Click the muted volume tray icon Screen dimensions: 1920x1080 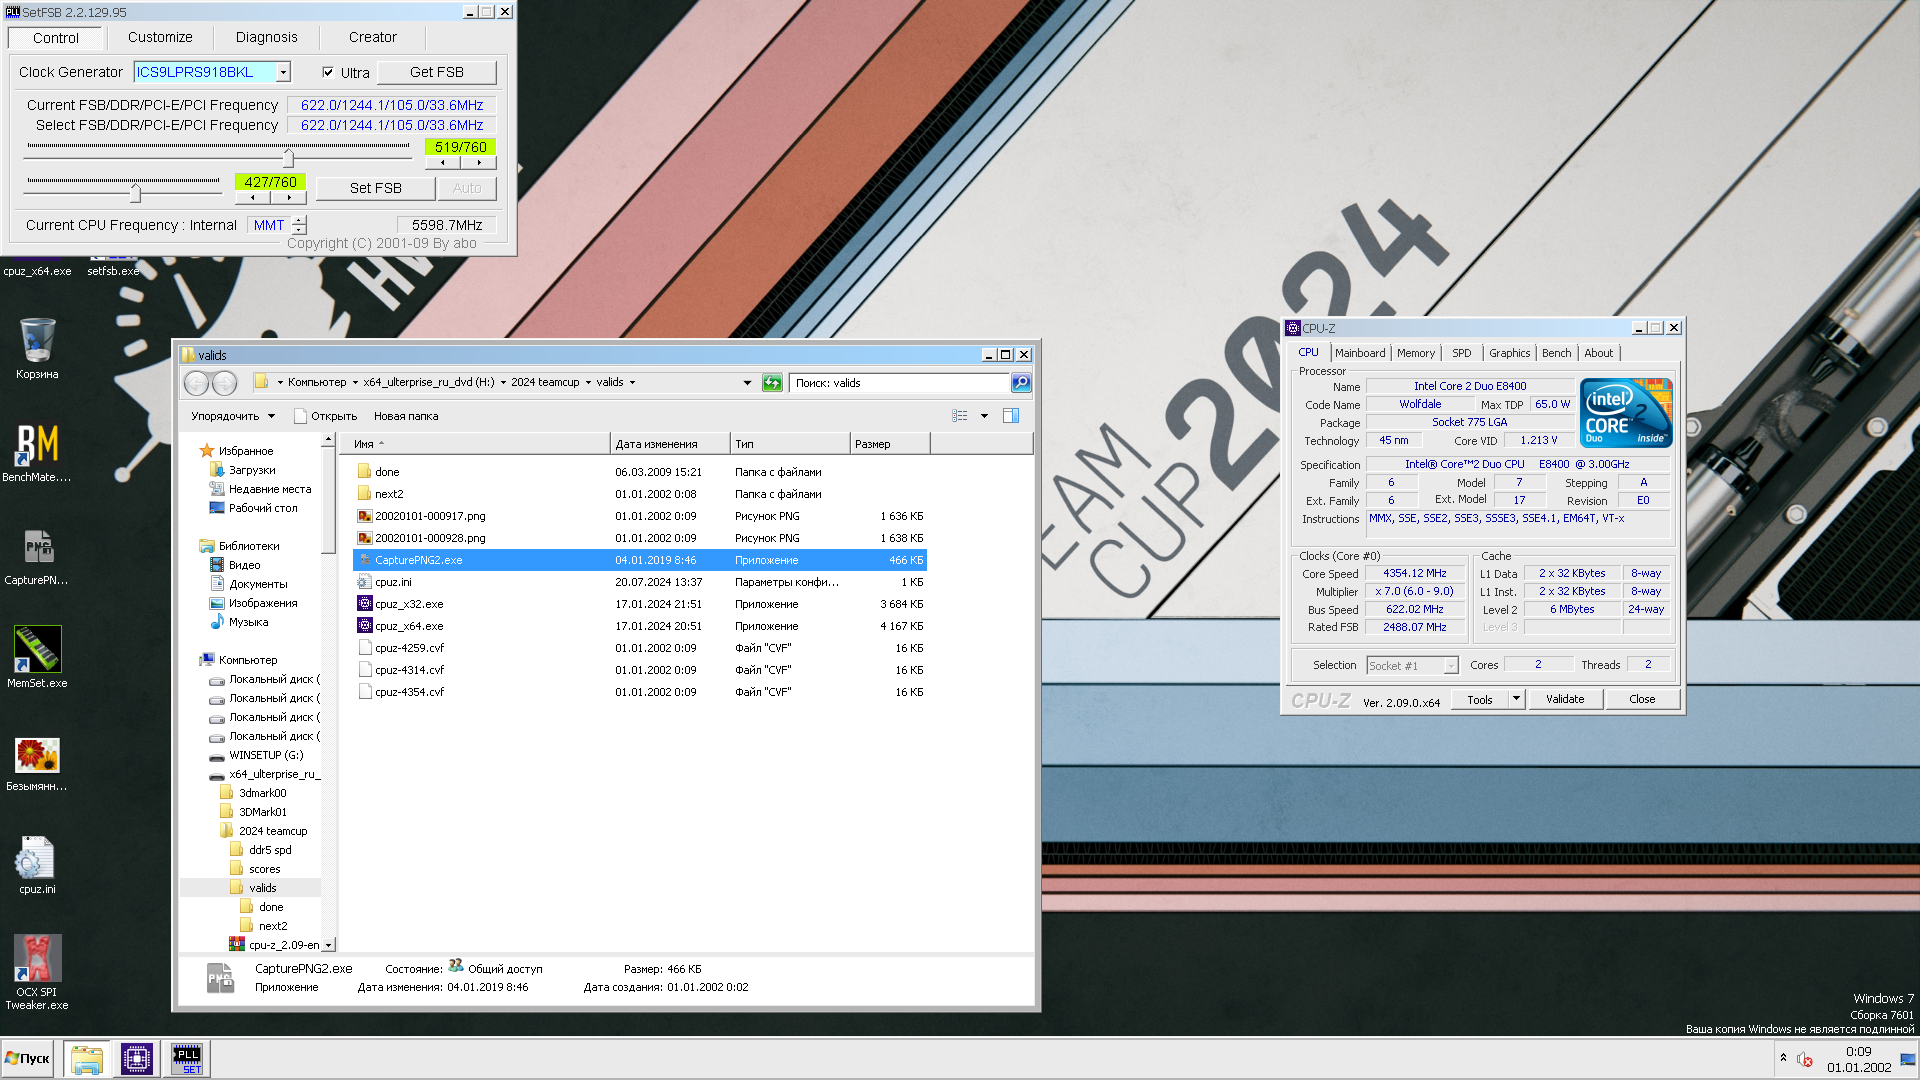1805,1059
